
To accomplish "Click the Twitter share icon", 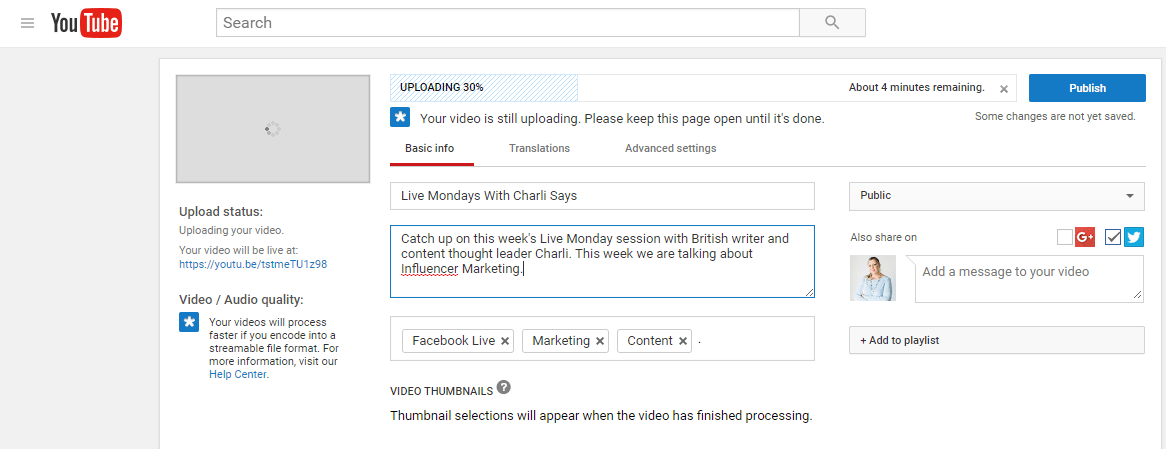I will [1133, 237].
